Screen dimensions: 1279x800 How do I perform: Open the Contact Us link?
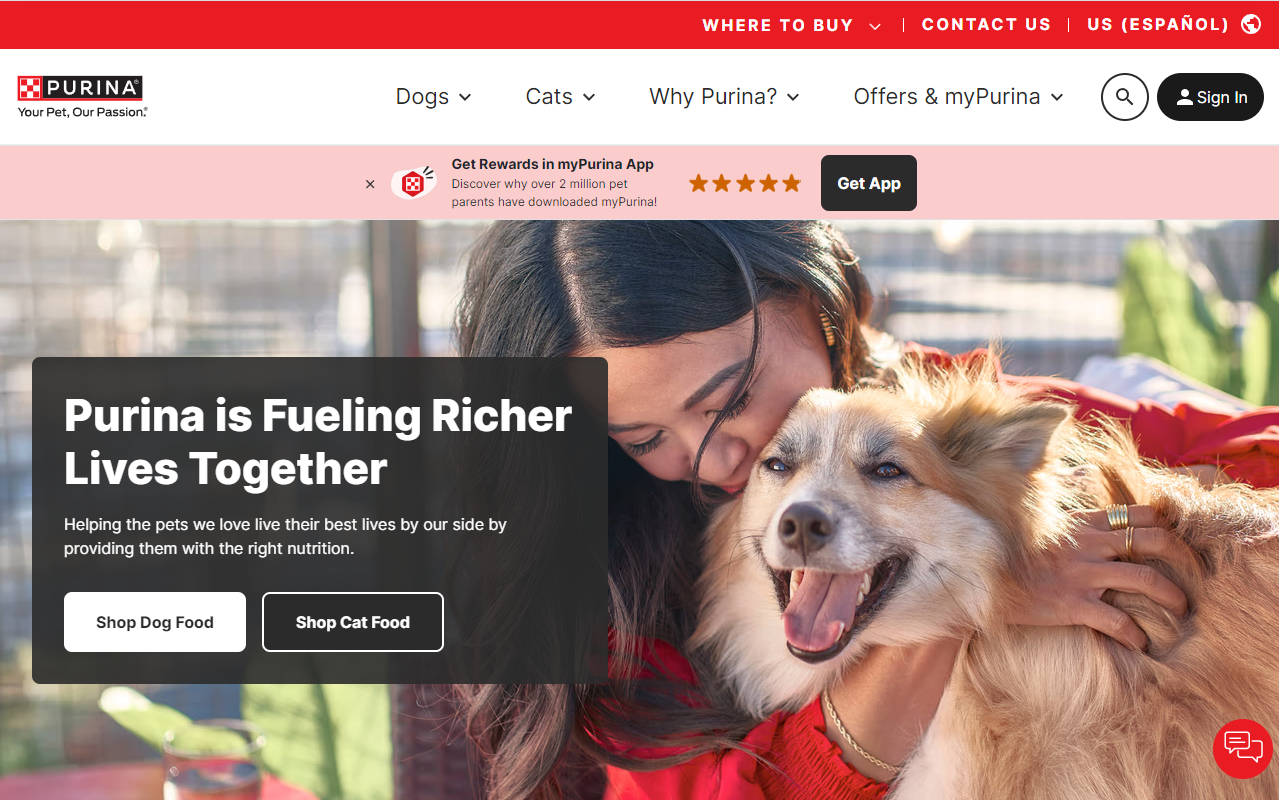pyautogui.click(x=986, y=25)
